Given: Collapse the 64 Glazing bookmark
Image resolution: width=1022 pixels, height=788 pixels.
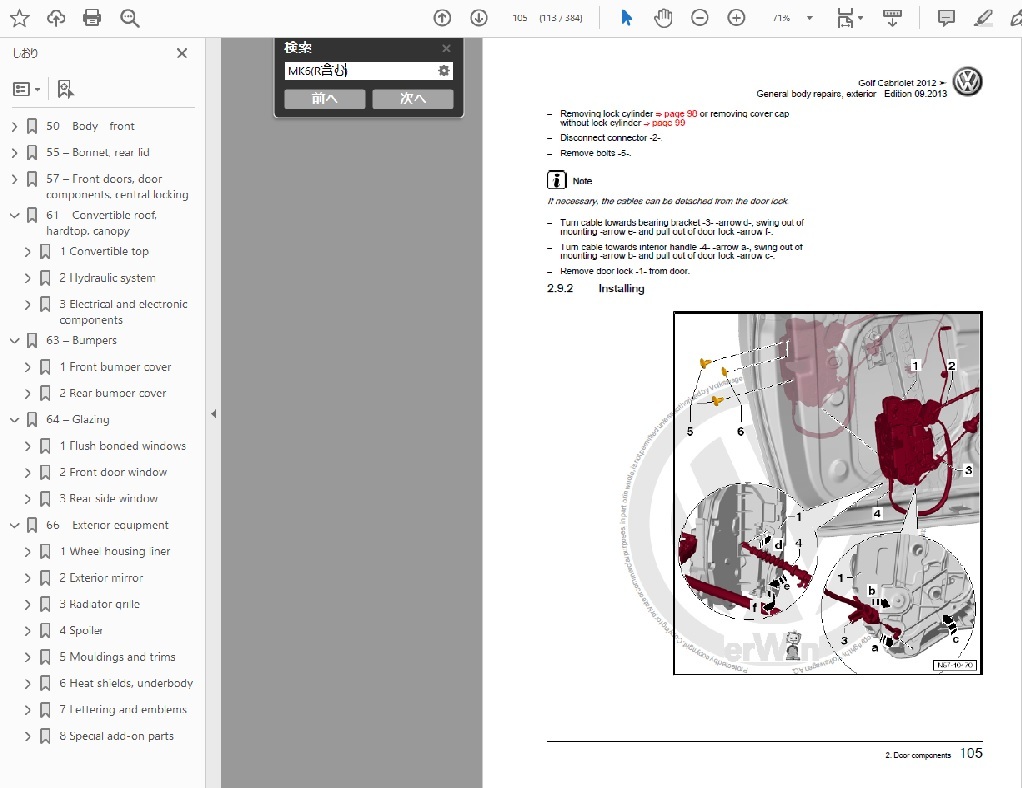Looking at the screenshot, I should (x=14, y=420).
